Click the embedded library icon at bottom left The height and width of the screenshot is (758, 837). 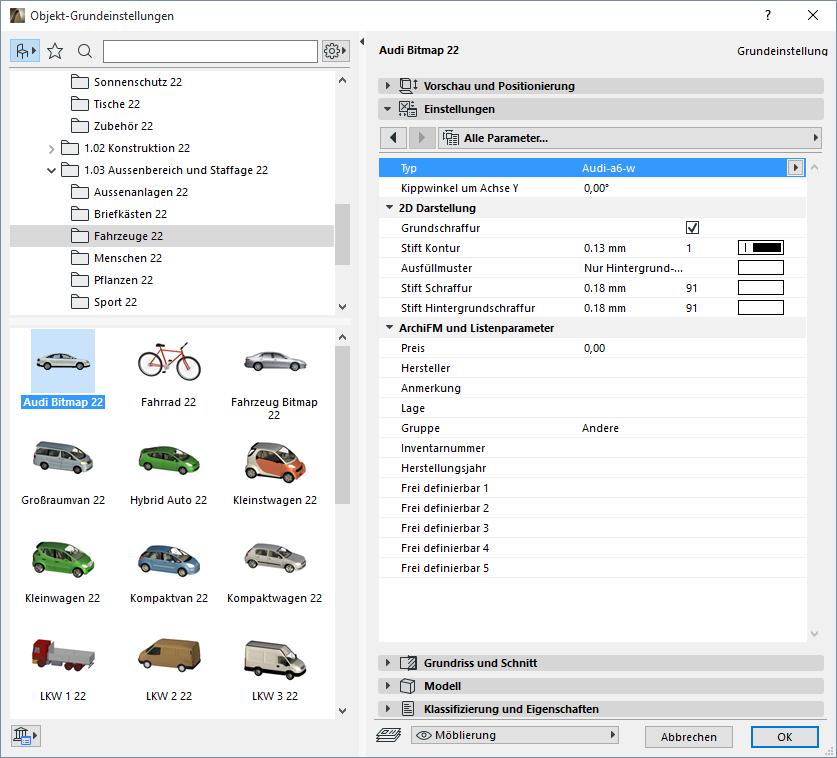pyautogui.click(x=22, y=736)
